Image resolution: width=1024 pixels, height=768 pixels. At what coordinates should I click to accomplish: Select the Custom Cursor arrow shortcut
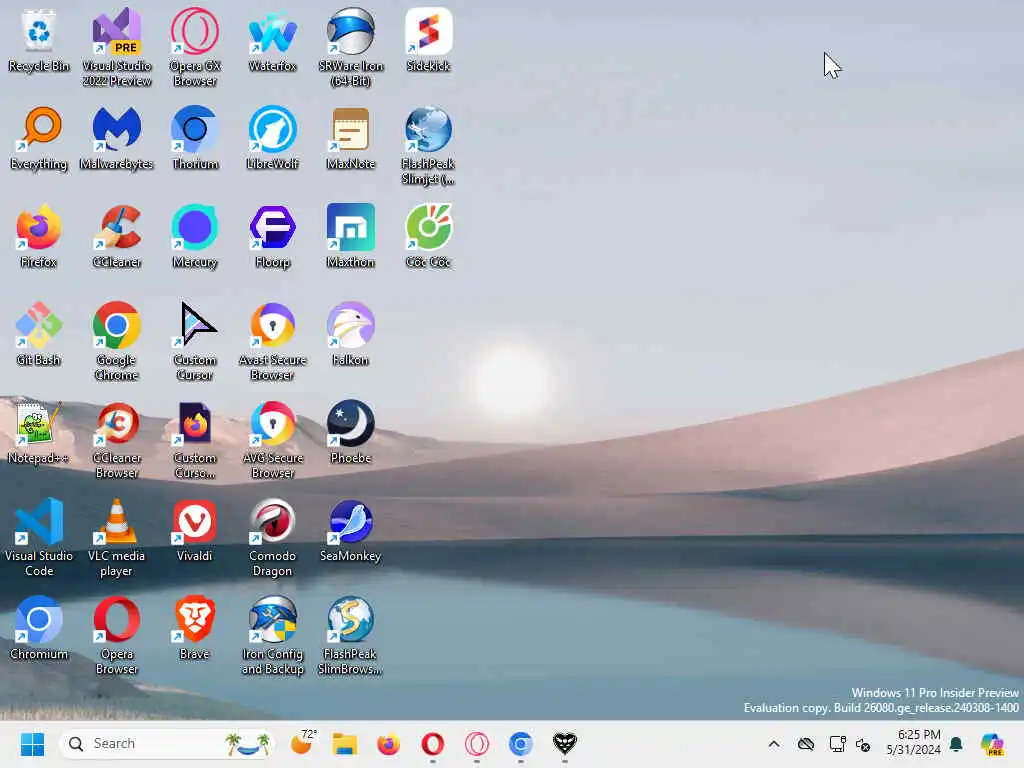(x=195, y=341)
